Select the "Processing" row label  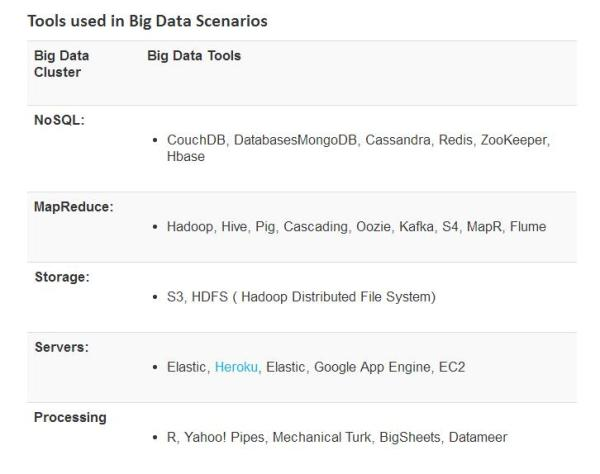pos(70,417)
